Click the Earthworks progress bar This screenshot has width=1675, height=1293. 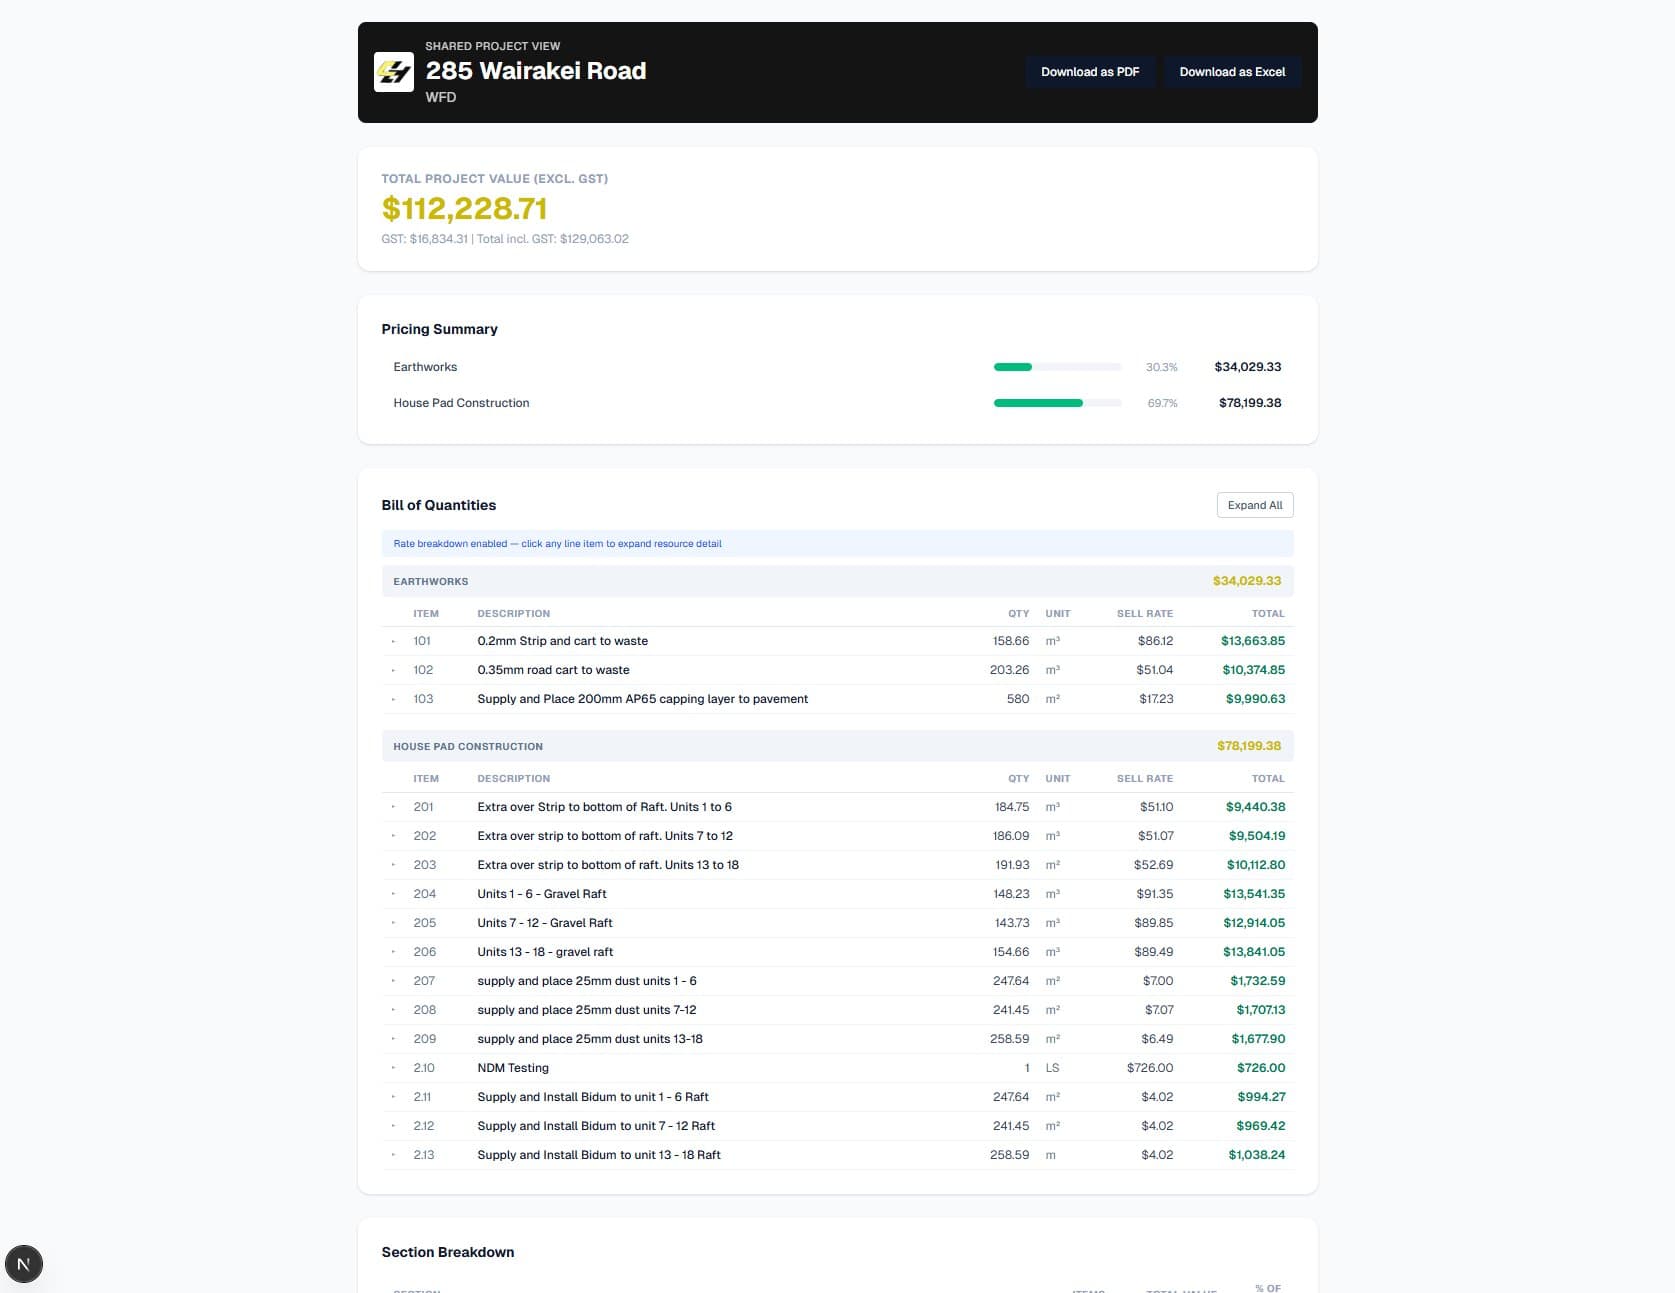(1057, 367)
